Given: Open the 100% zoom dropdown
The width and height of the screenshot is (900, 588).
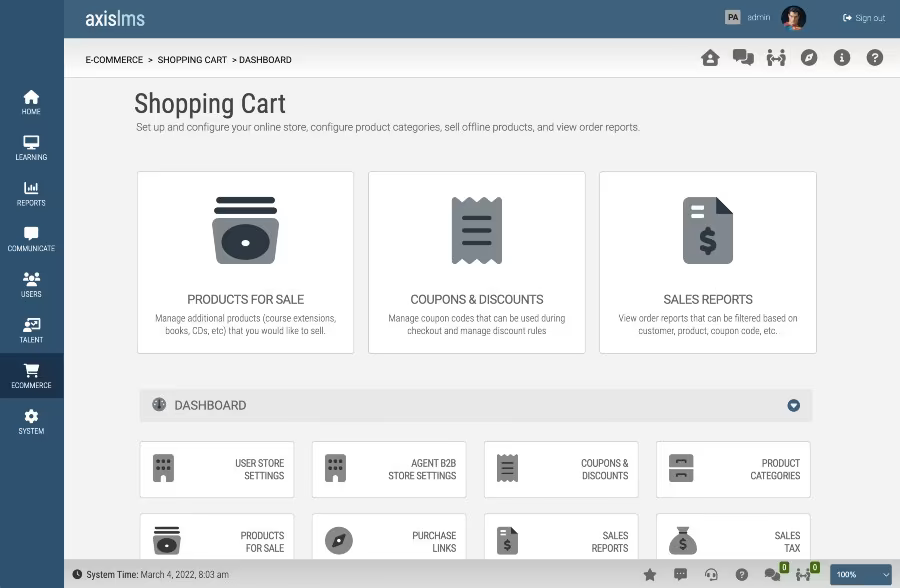Looking at the screenshot, I should pyautogui.click(x=860, y=574).
